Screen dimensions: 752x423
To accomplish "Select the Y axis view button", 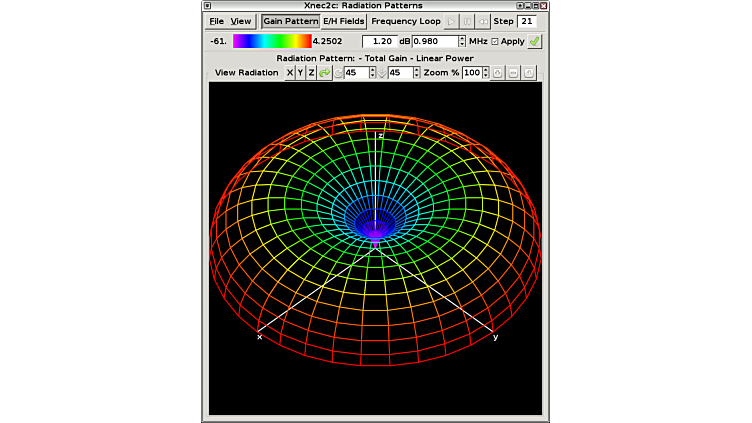I will pos(300,73).
